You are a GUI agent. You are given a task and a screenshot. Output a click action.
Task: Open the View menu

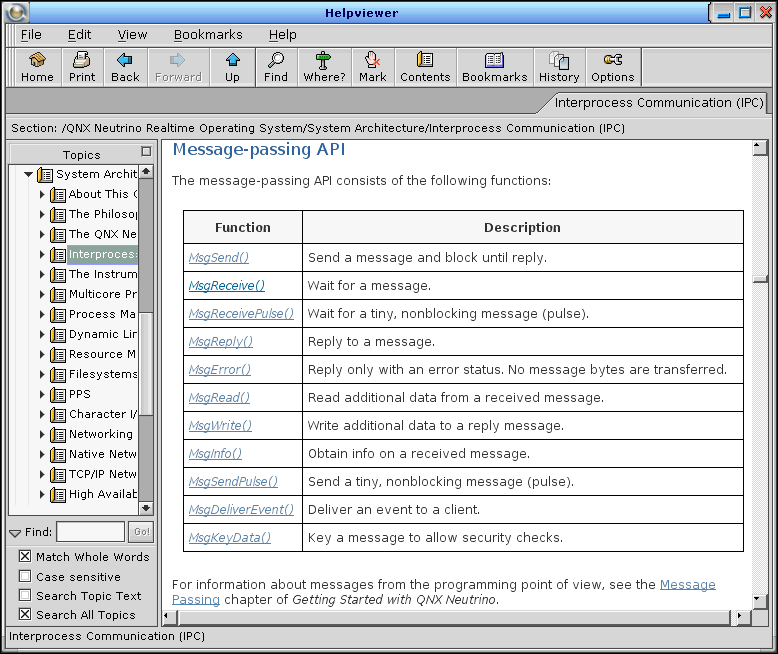pyautogui.click(x=132, y=35)
